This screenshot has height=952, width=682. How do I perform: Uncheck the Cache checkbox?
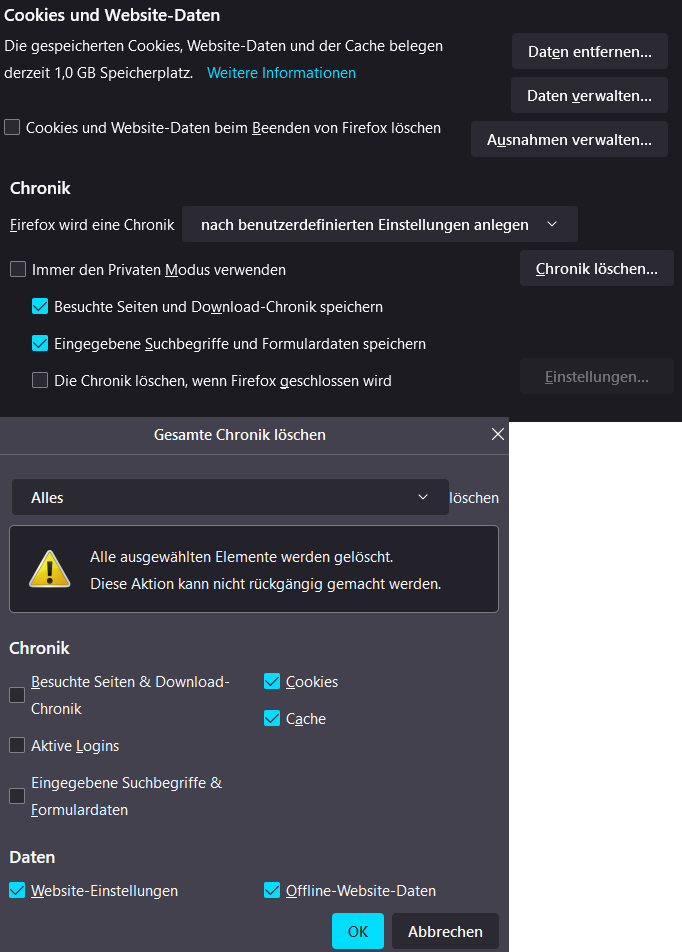tap(272, 719)
